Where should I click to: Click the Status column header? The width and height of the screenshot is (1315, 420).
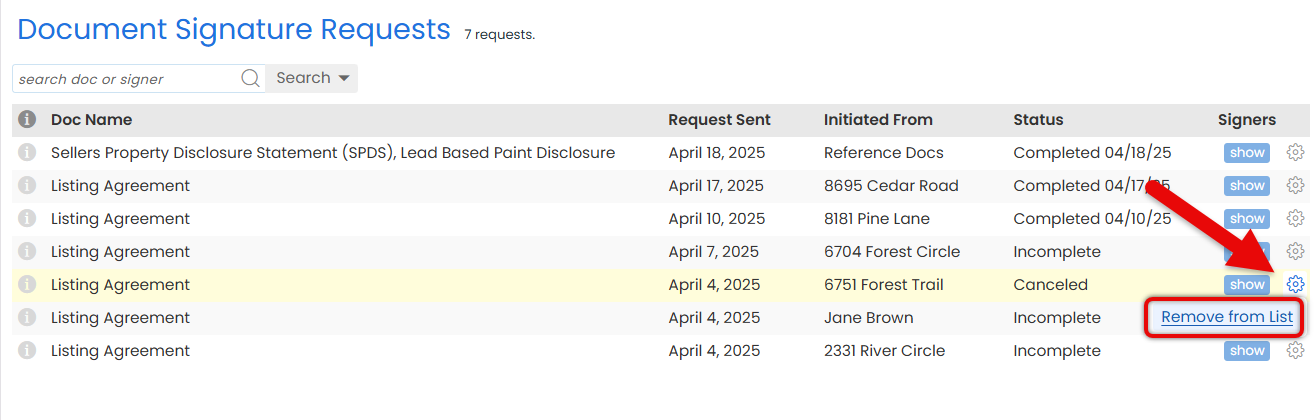pyautogui.click(x=1038, y=120)
